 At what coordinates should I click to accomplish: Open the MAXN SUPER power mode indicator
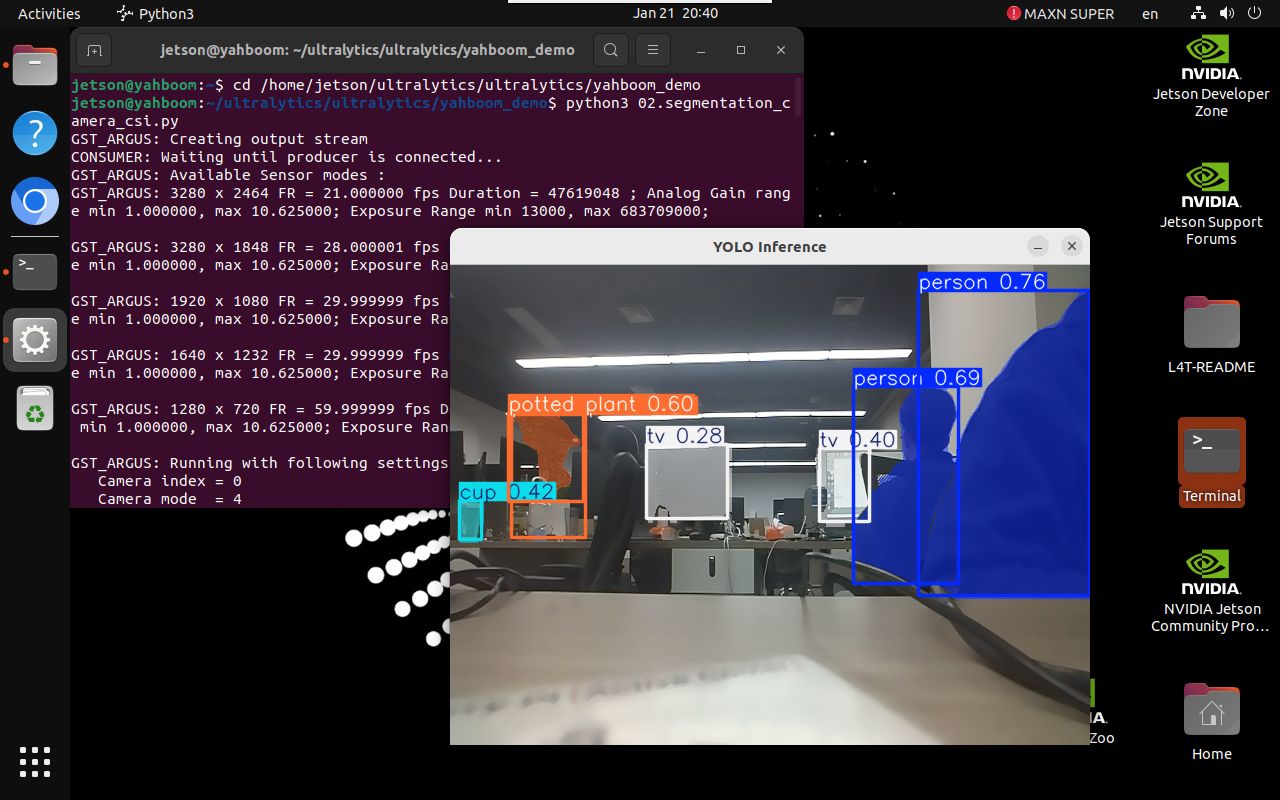(1060, 14)
